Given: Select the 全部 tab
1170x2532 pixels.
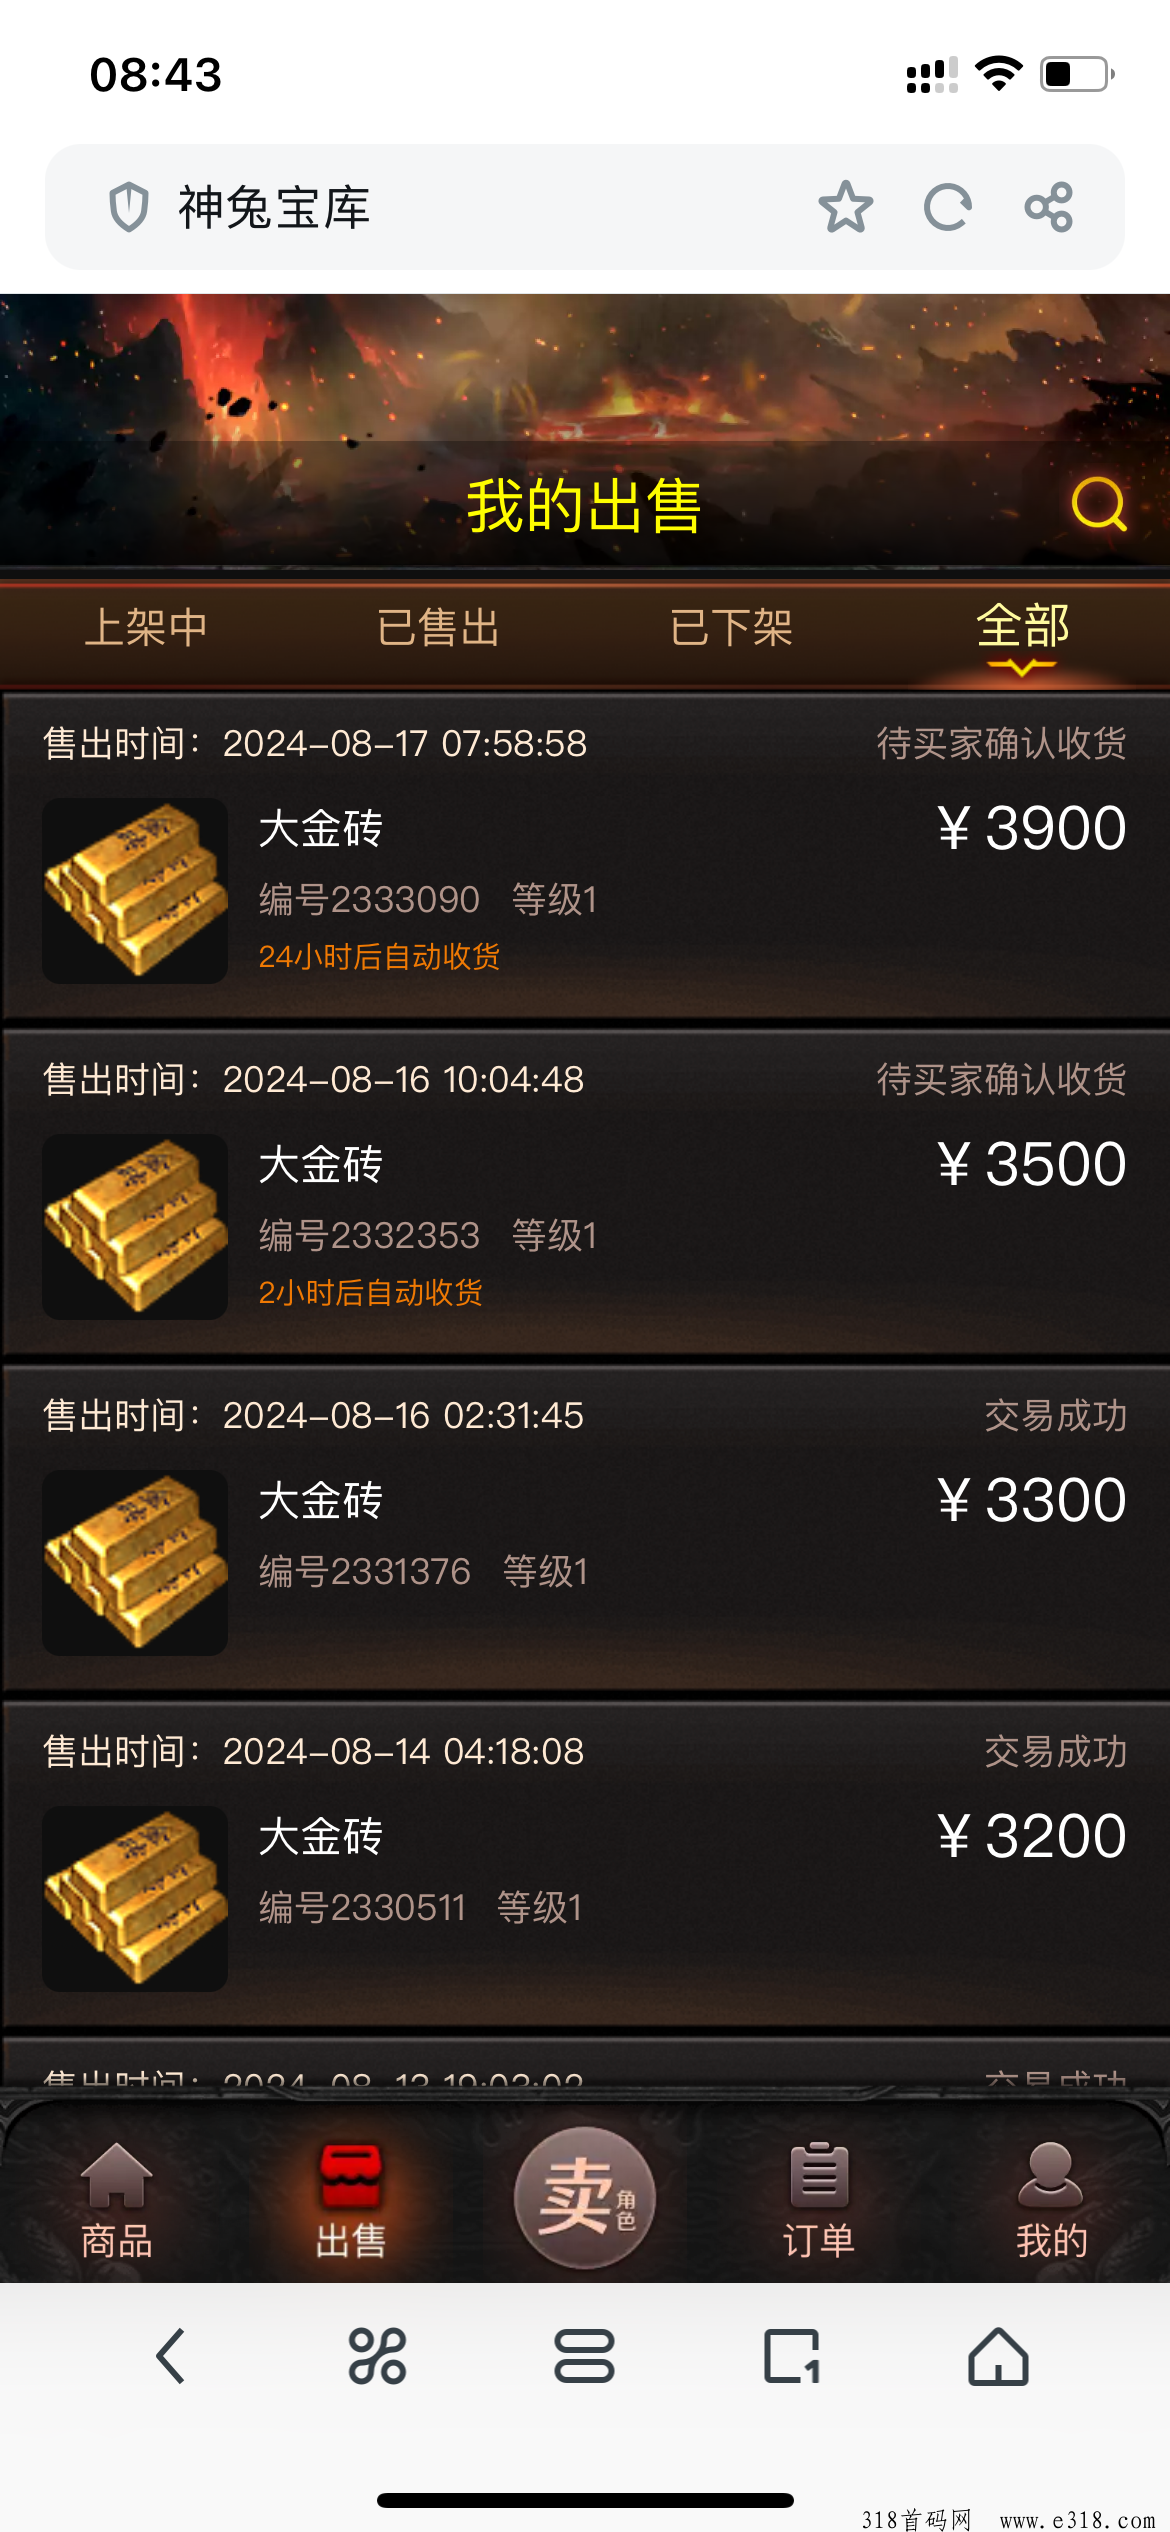Looking at the screenshot, I should pyautogui.click(x=1023, y=629).
